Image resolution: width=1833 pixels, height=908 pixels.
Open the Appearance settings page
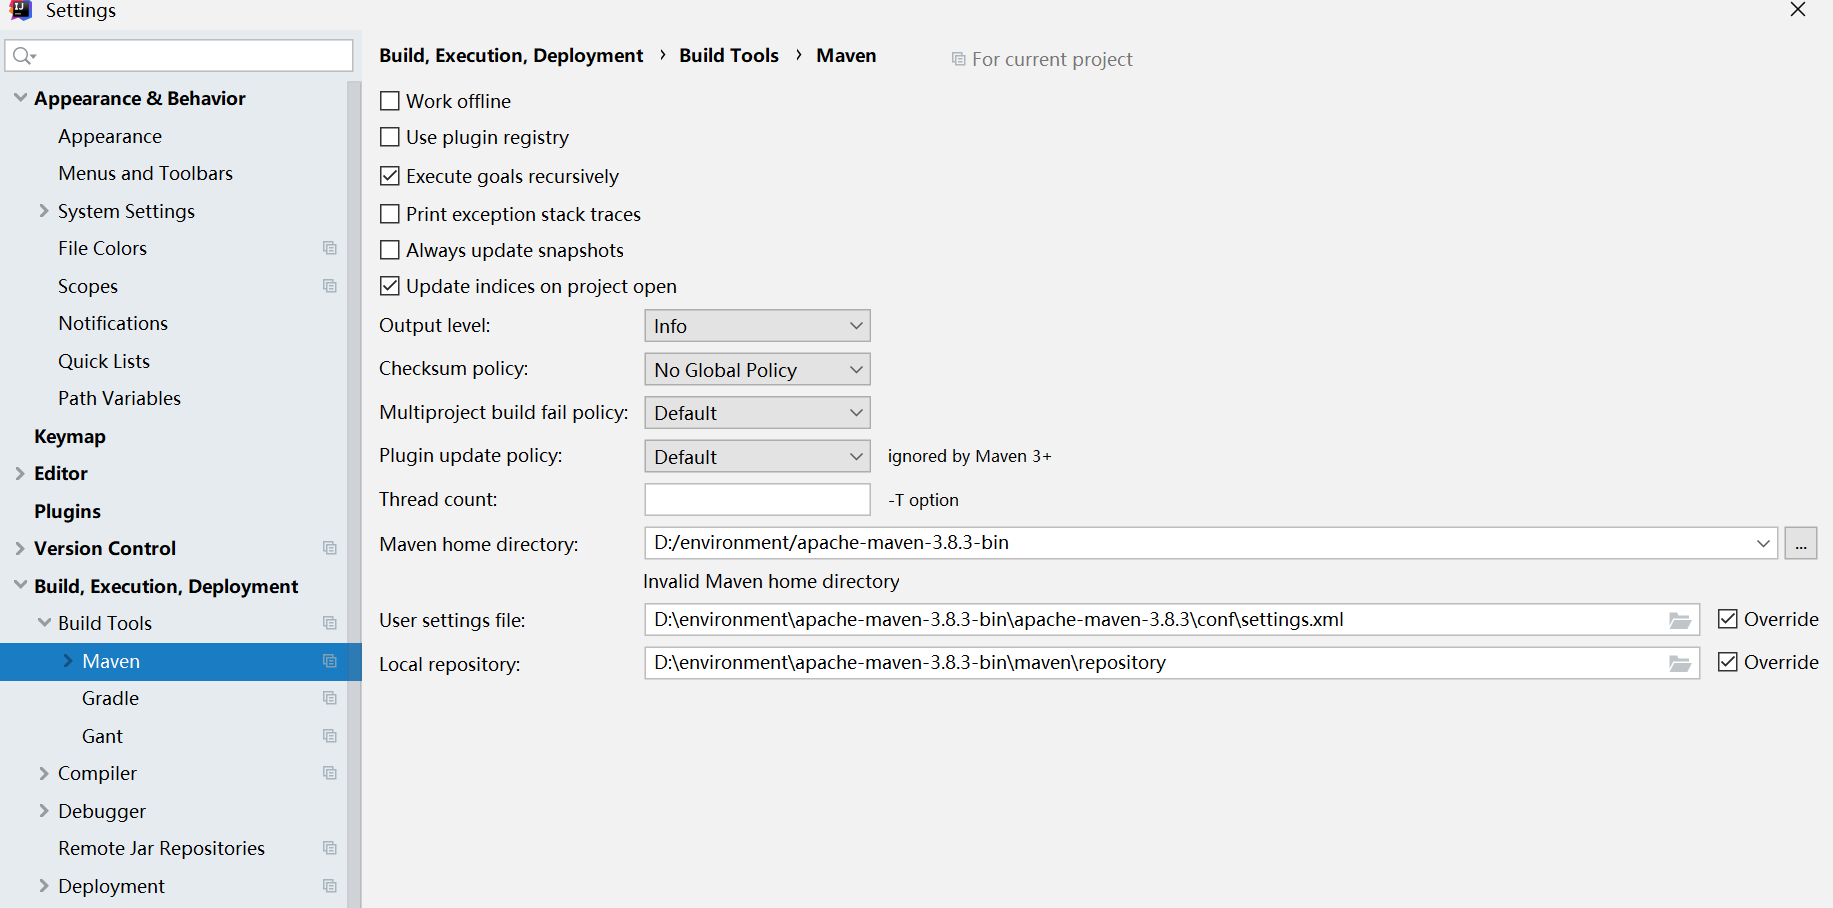click(x=110, y=136)
